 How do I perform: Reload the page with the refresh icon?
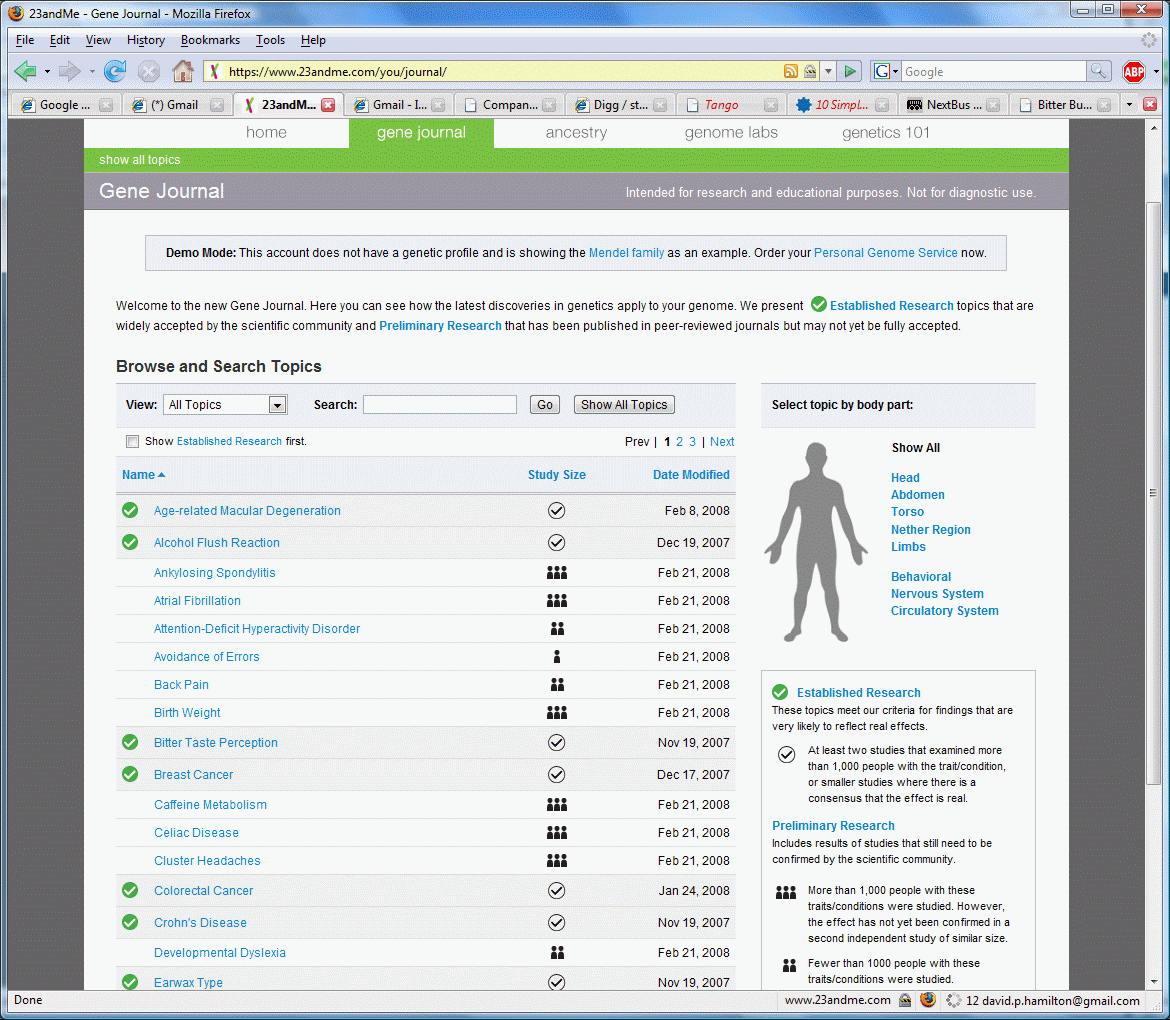(x=114, y=72)
